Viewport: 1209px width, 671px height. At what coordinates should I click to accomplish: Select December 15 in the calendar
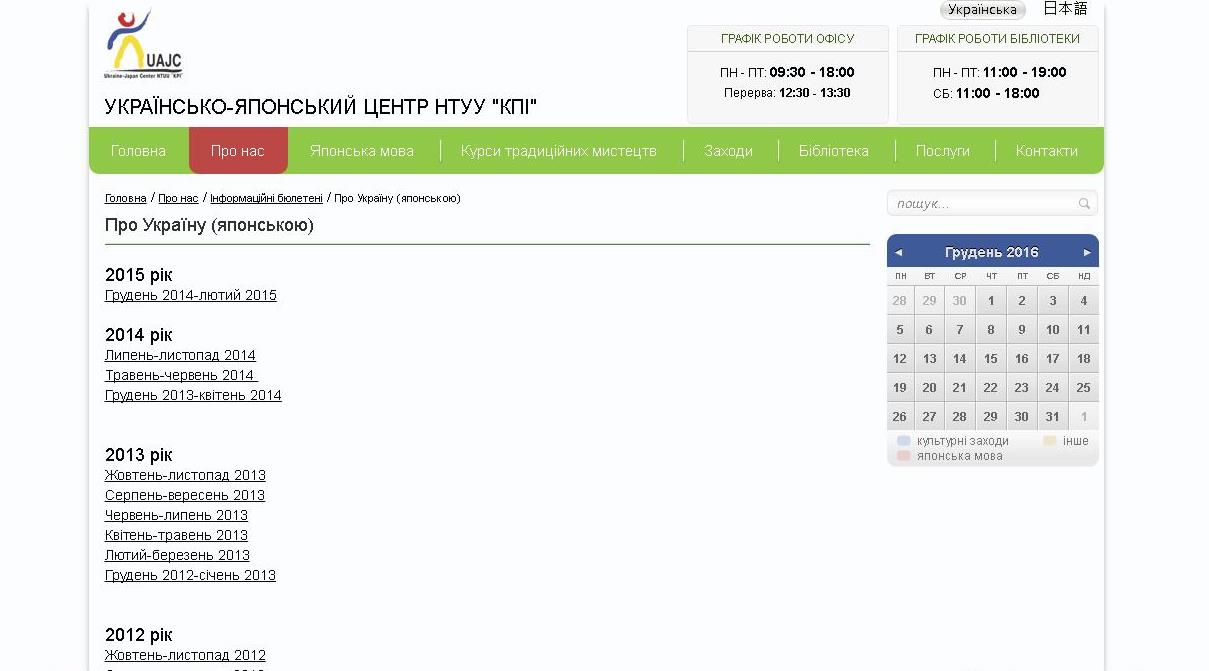tap(990, 358)
